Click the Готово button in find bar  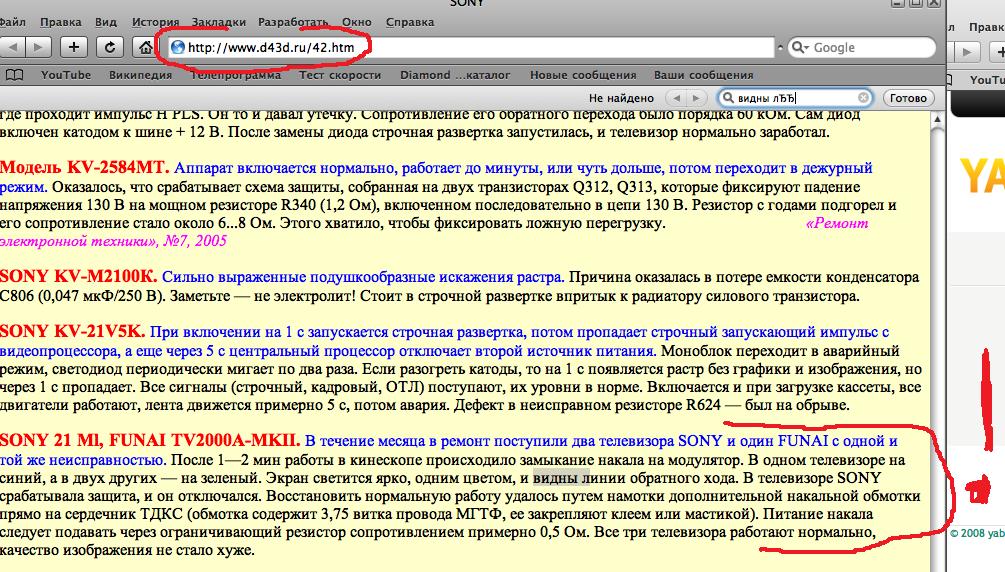point(908,98)
